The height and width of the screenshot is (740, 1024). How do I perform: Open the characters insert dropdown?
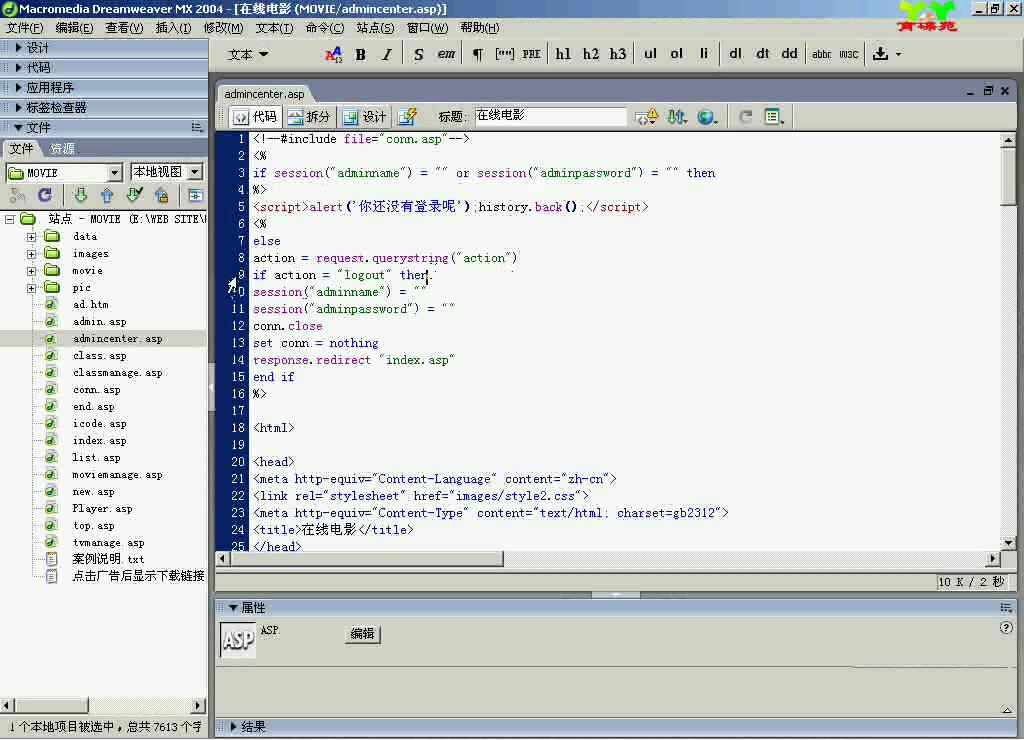[899, 54]
